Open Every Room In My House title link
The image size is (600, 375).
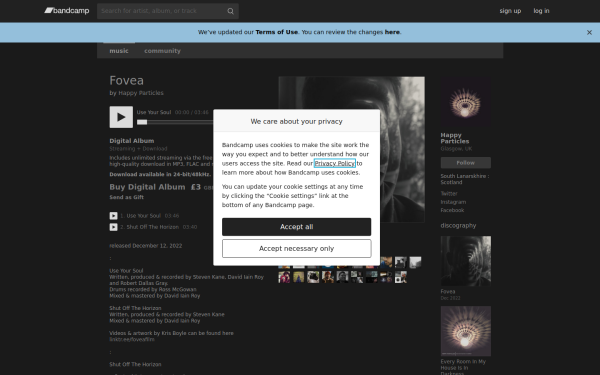pyautogui.click(x=463, y=367)
